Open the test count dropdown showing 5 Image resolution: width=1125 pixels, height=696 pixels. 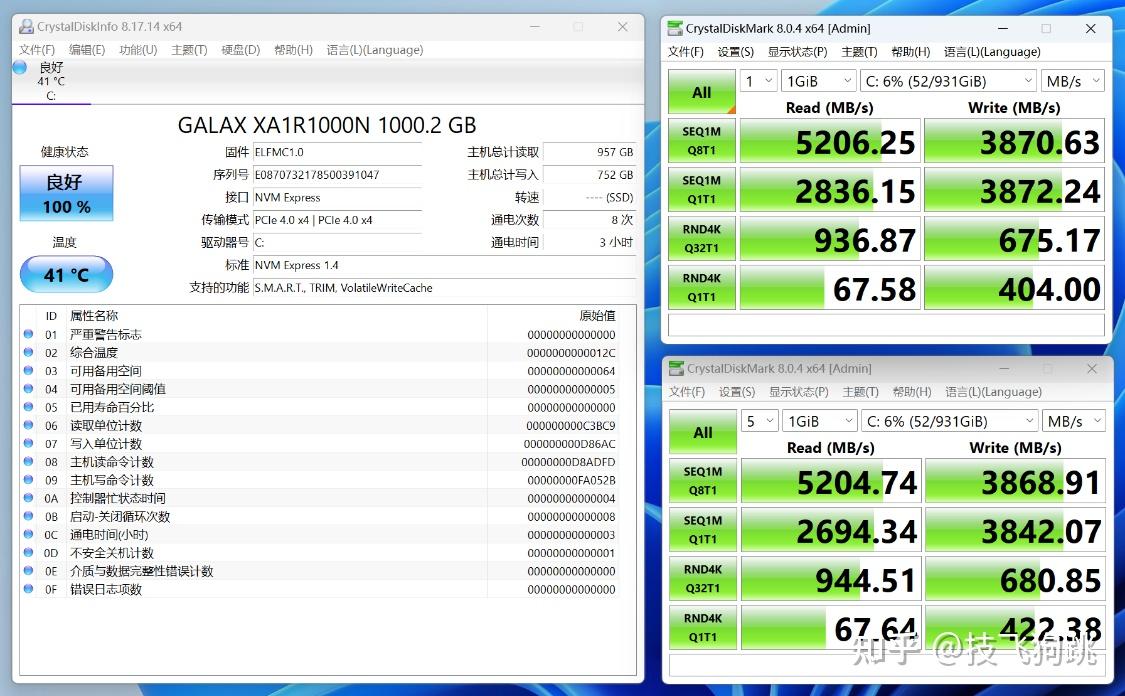(x=757, y=421)
